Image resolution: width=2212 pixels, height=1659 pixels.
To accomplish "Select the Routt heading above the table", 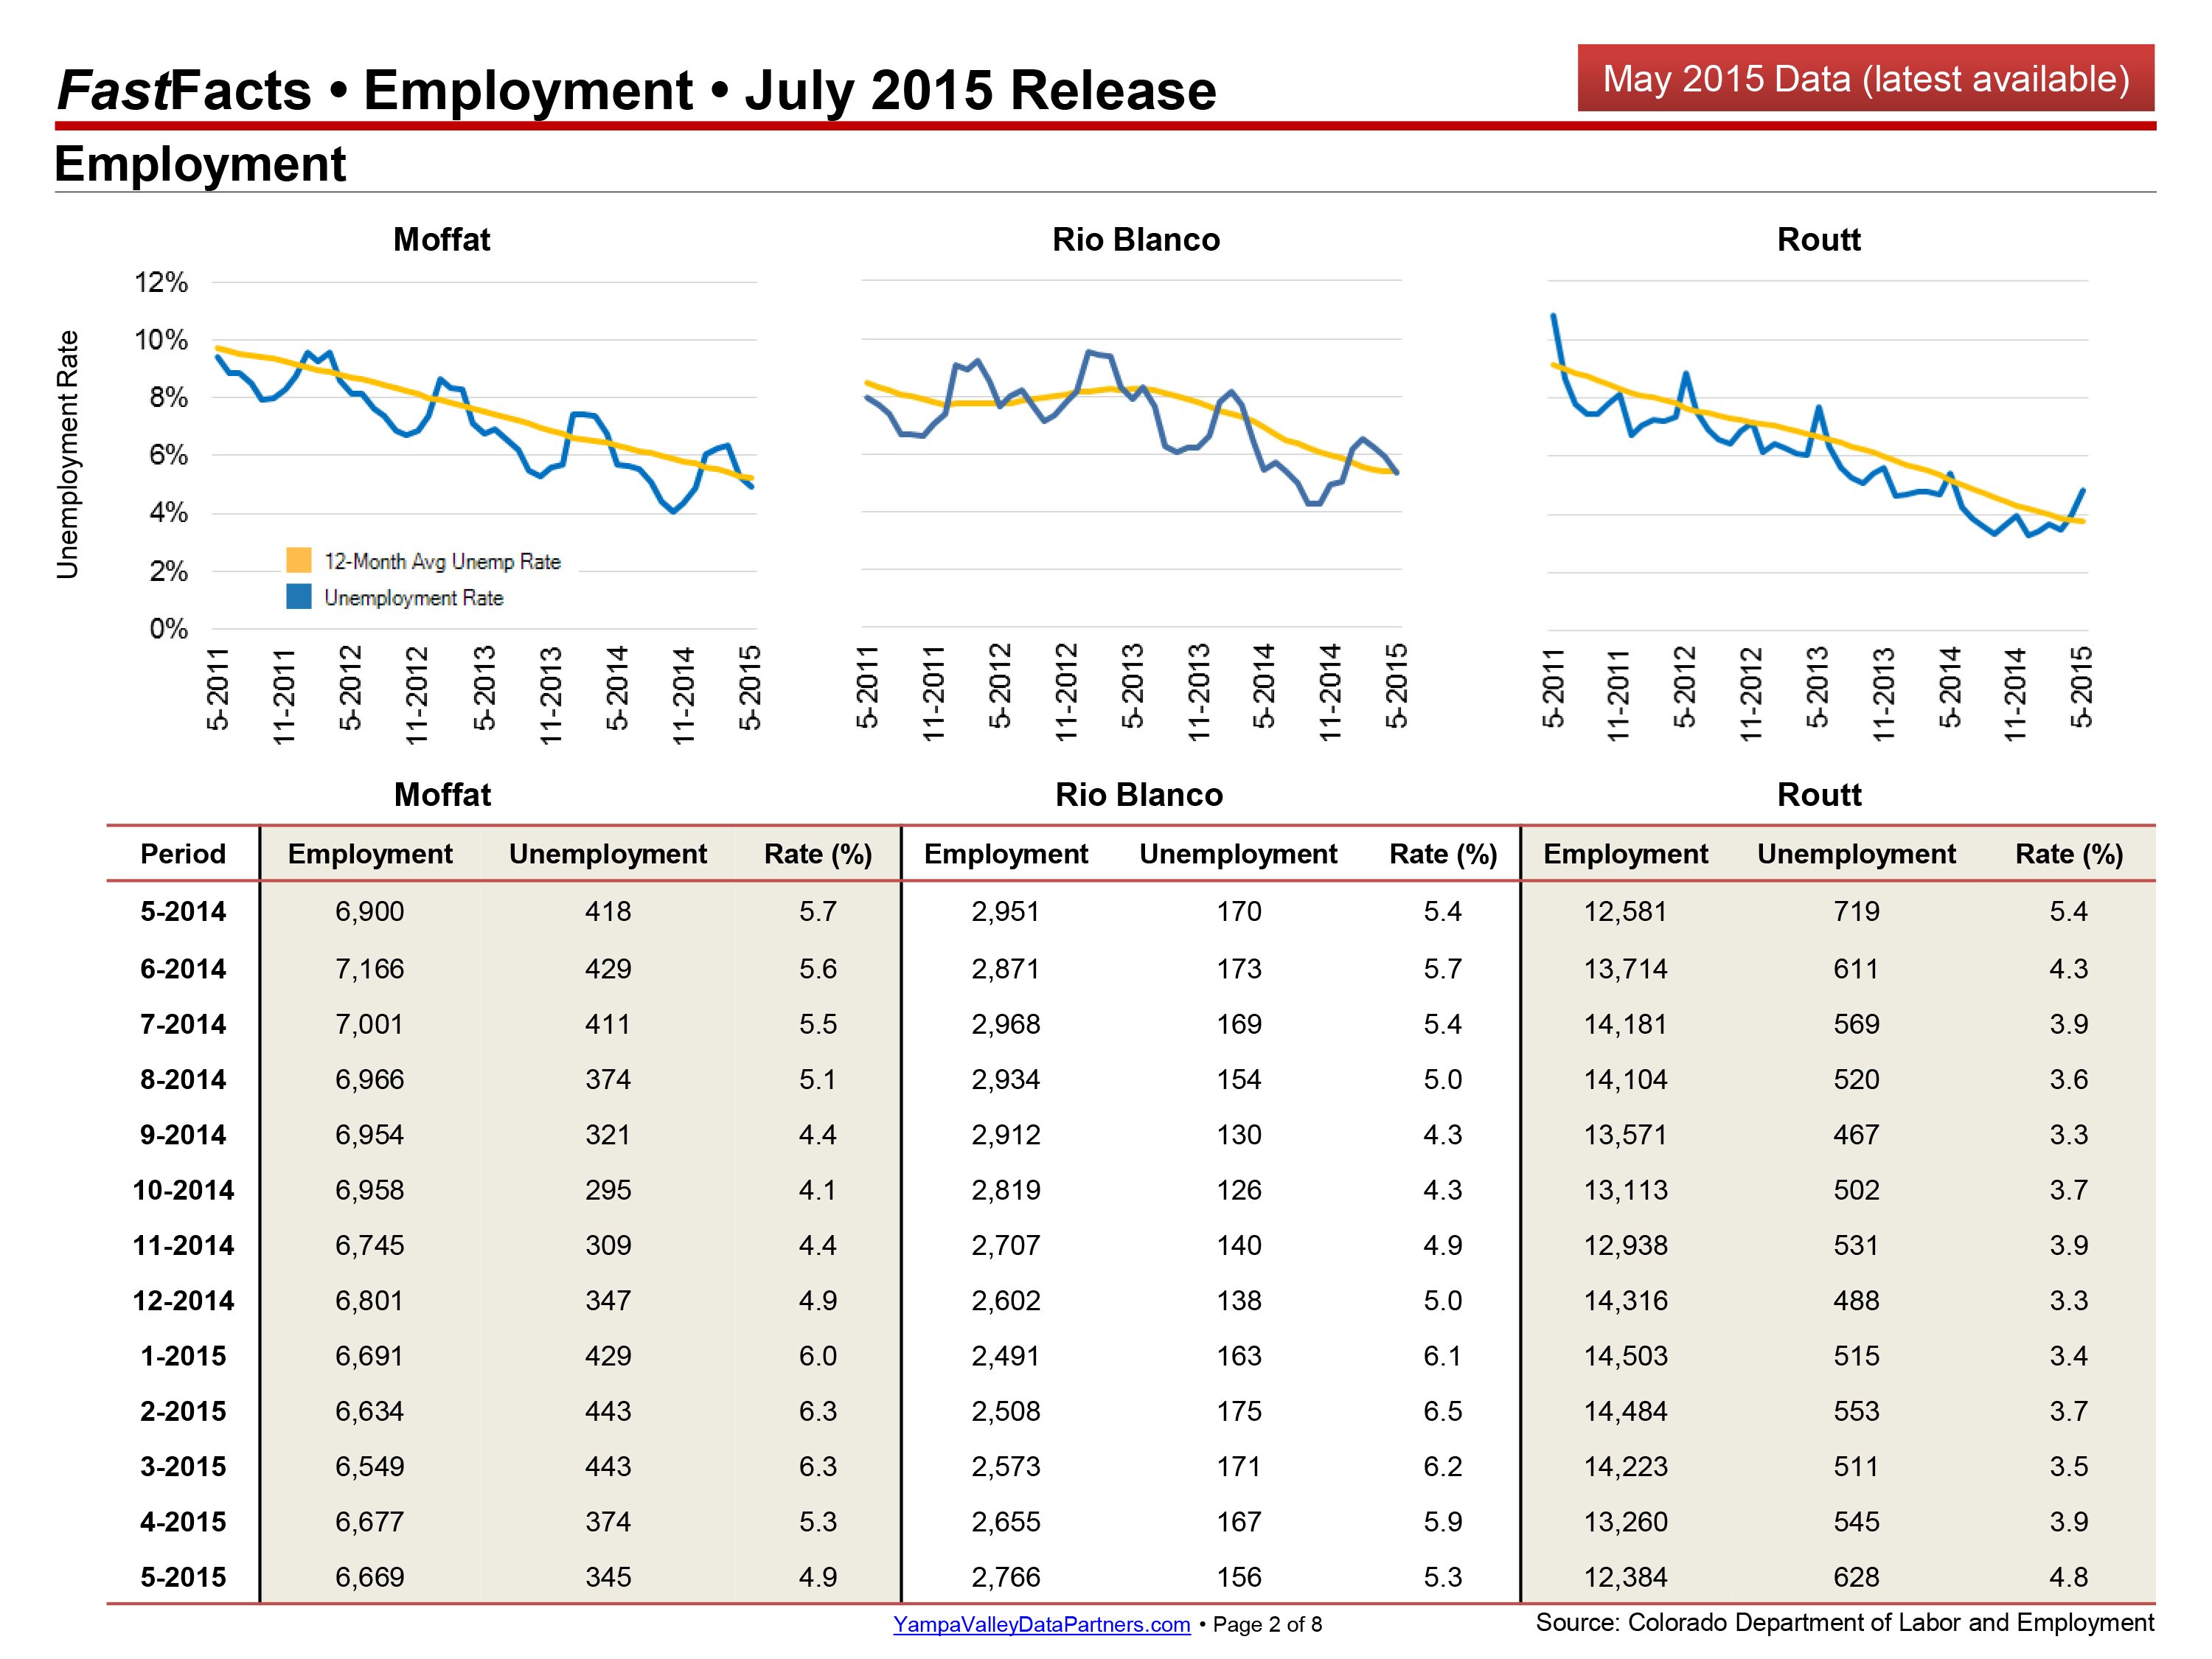I will tap(1819, 795).
